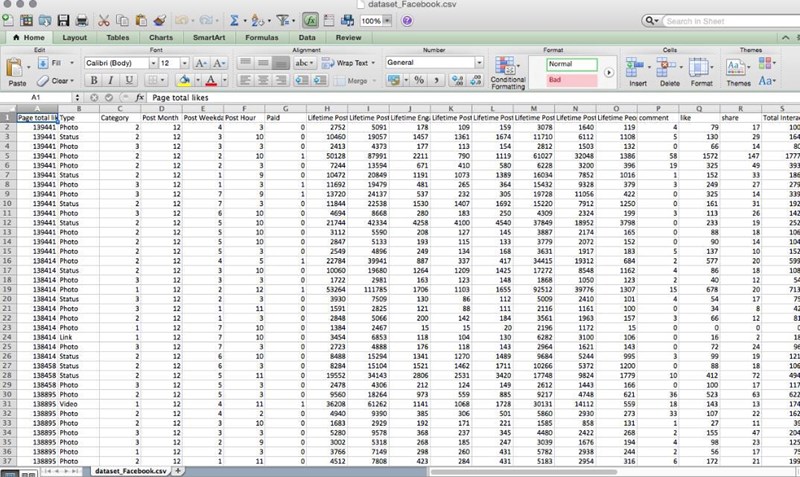This screenshot has width=800, height=477.
Task: Expand the General number format dropdown
Action: [478, 62]
